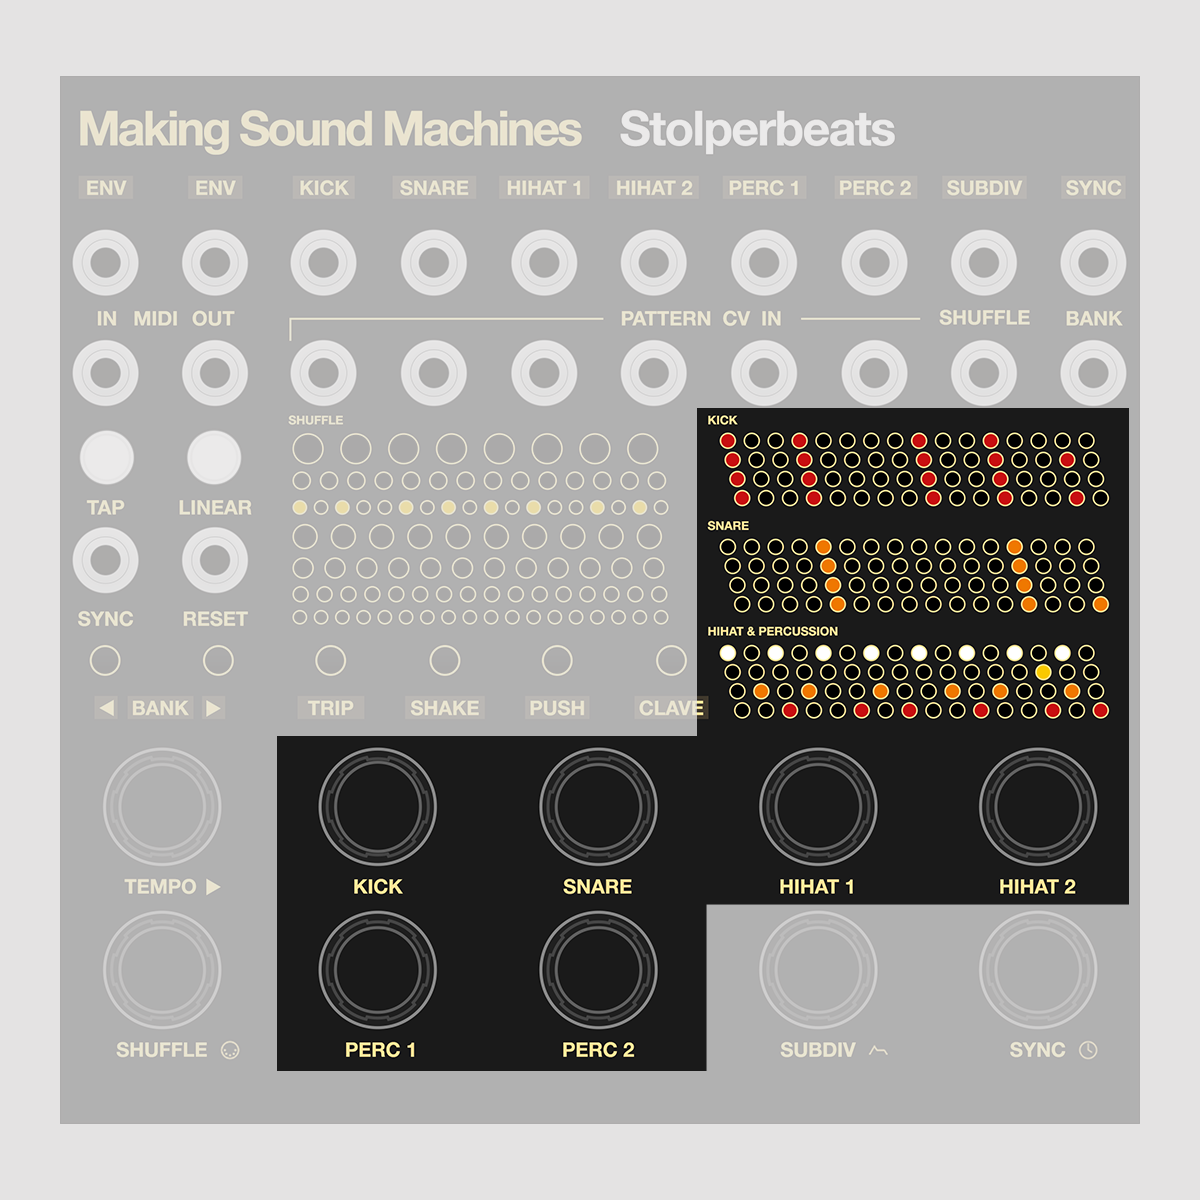Click the 'PATTERN CV IN' label
1200x1200 pixels.
pos(701,318)
